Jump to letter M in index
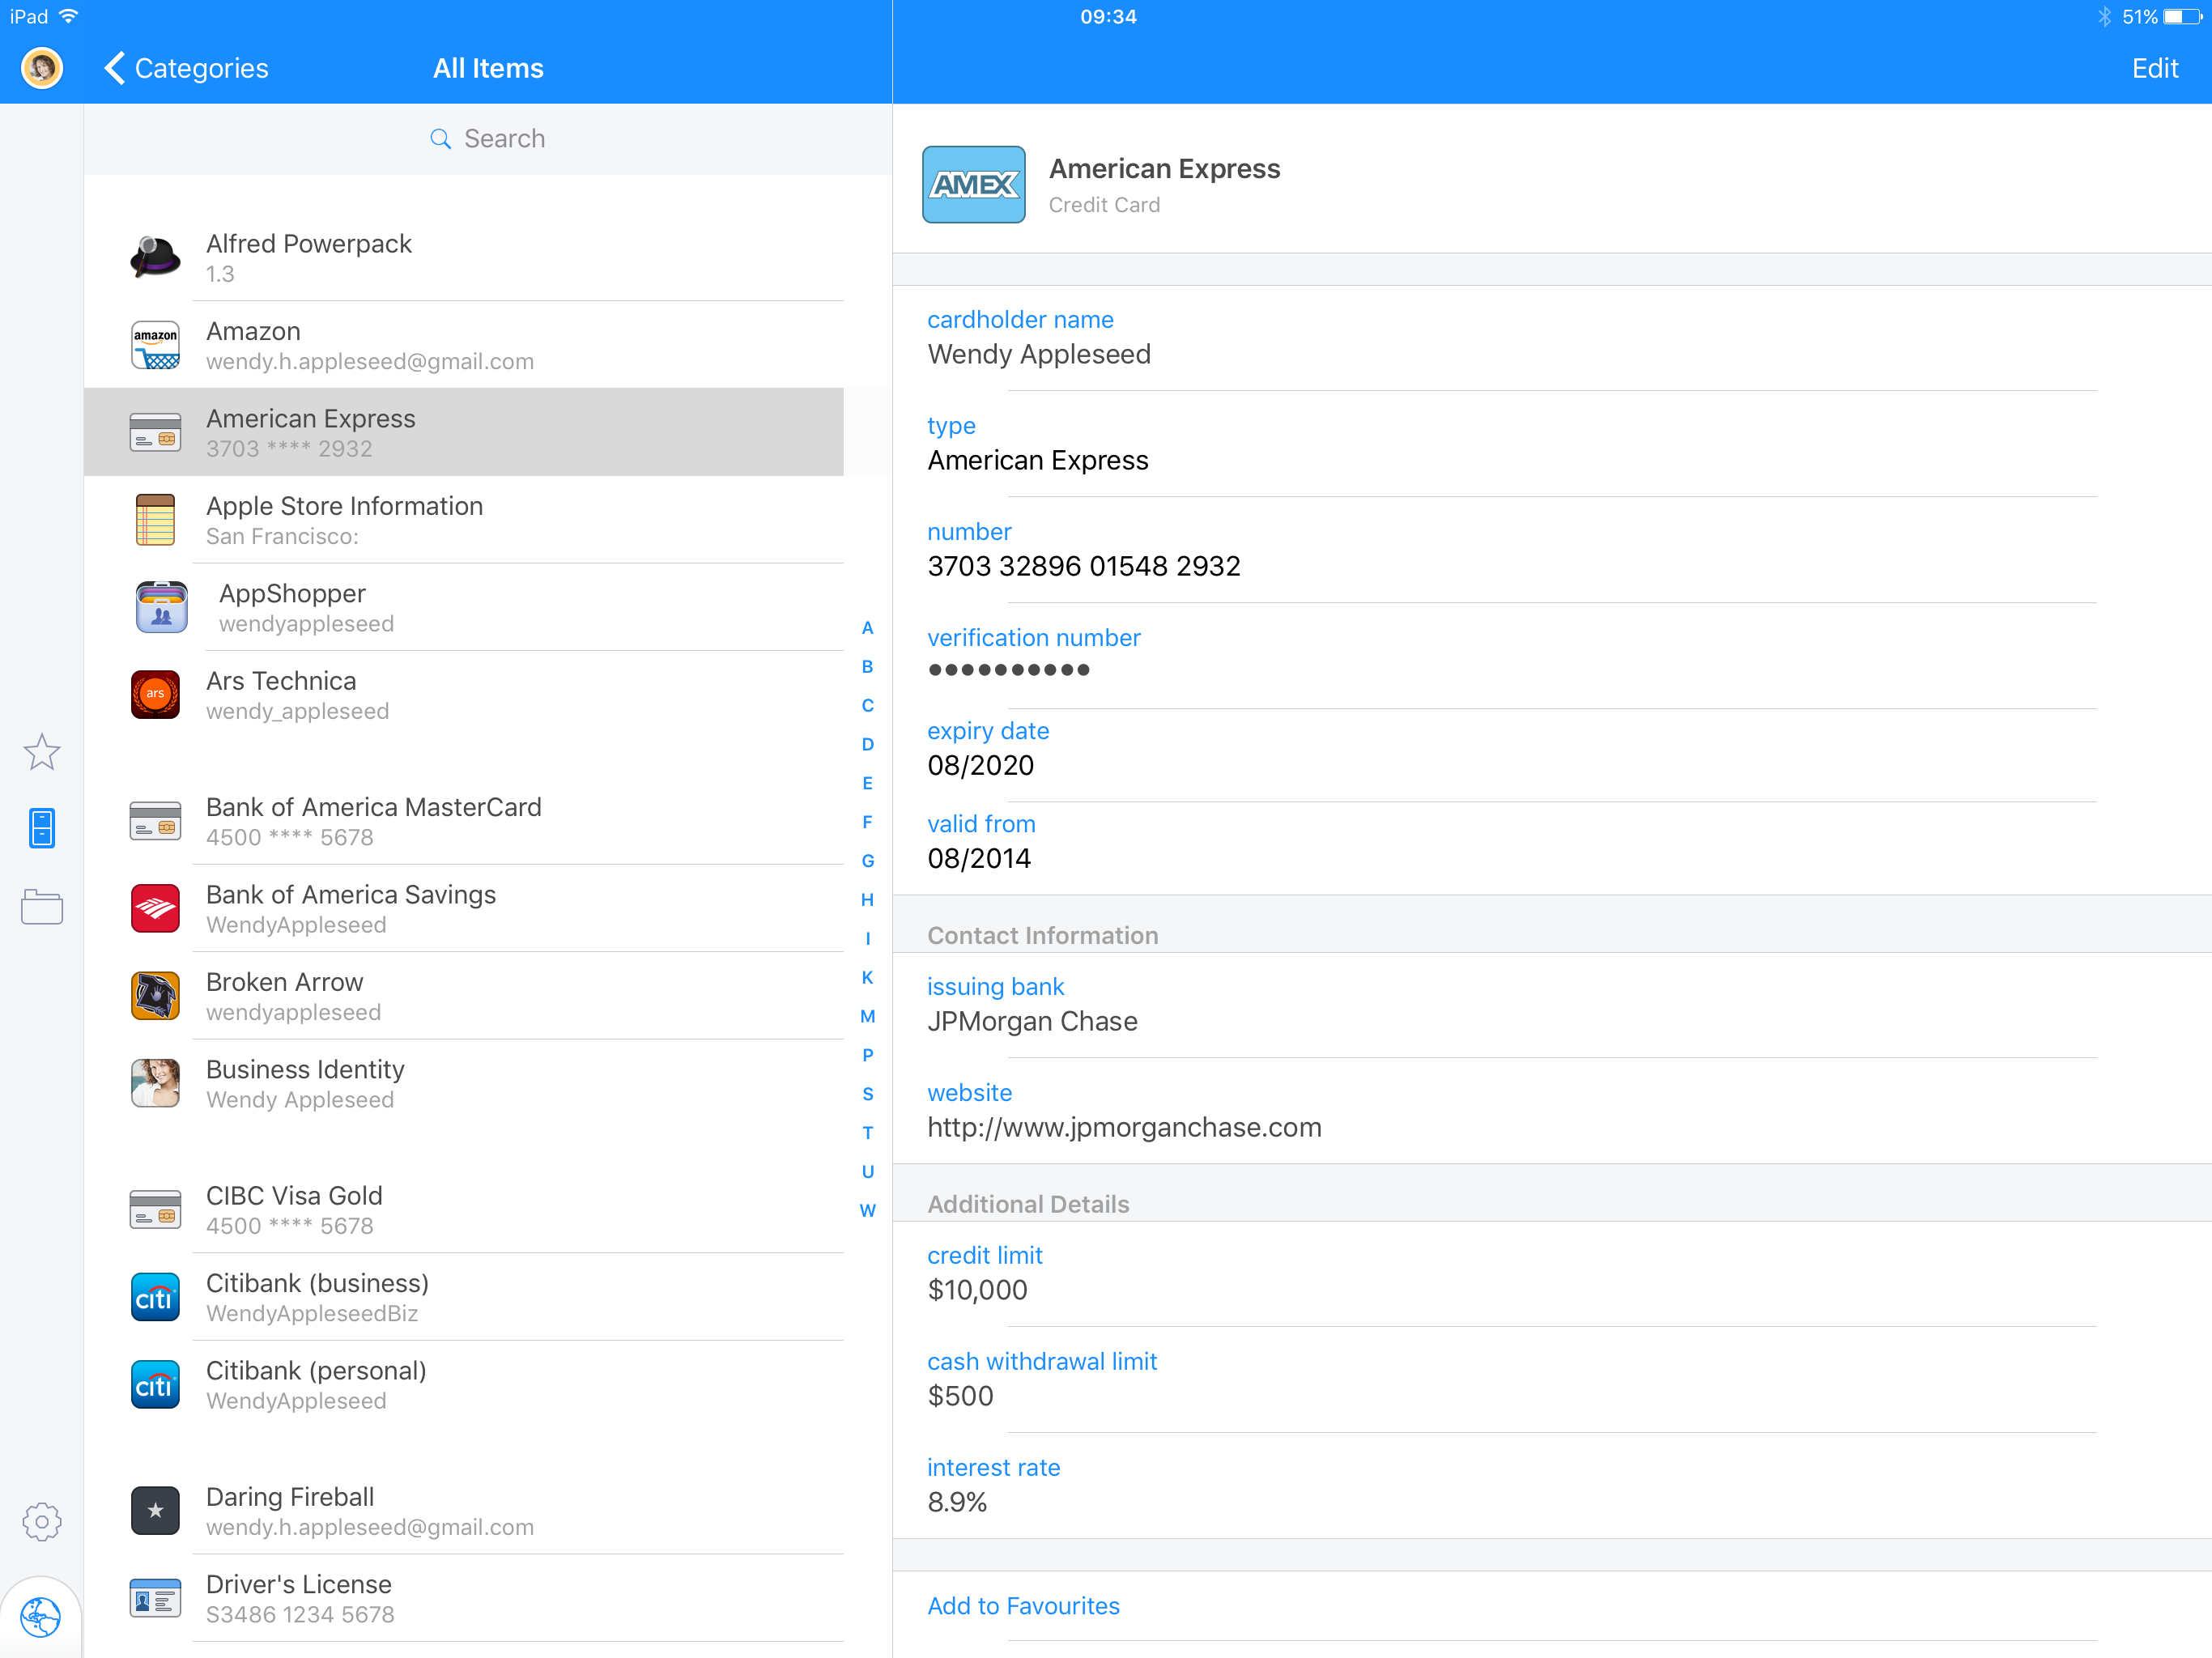Image resolution: width=2212 pixels, height=1658 pixels. pos(867,1017)
